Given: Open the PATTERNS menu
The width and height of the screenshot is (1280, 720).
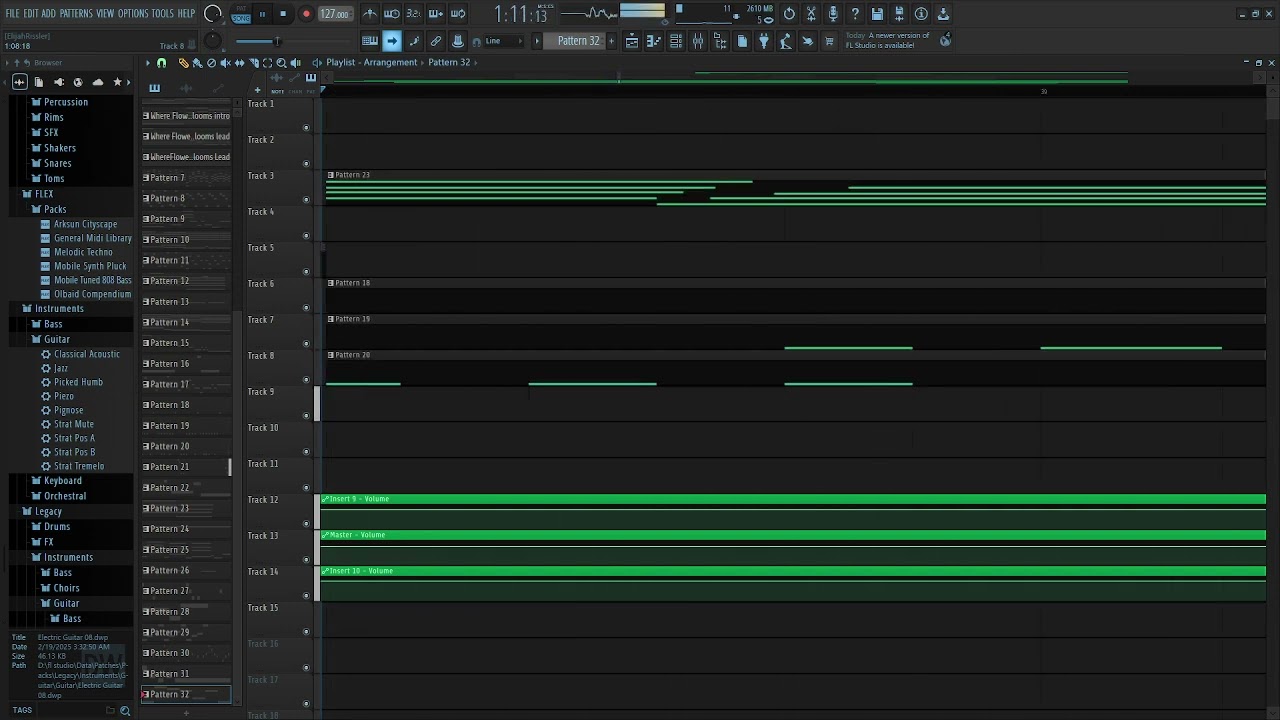Looking at the screenshot, I should click(x=76, y=13).
